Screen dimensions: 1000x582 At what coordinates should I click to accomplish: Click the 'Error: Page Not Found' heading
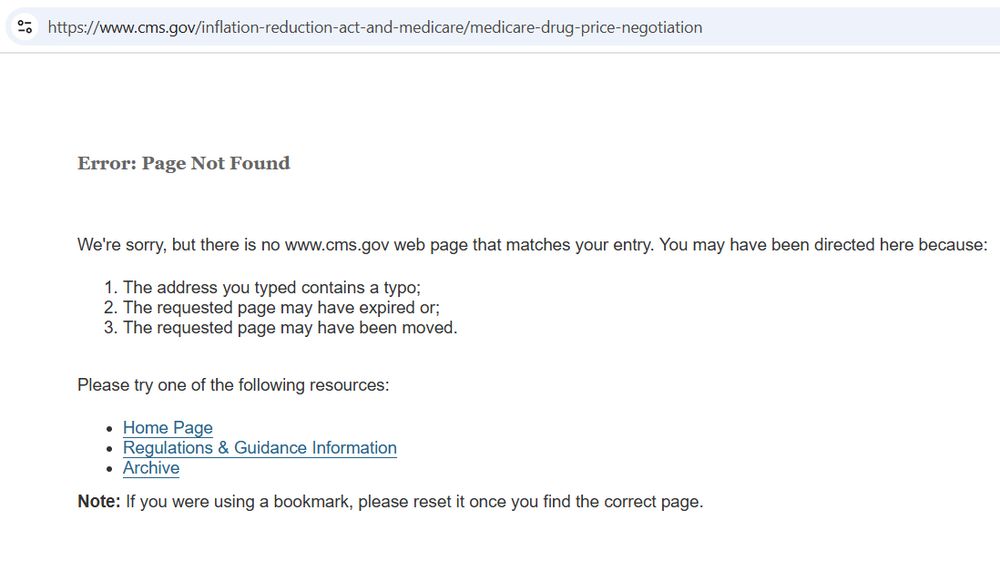[x=184, y=163]
